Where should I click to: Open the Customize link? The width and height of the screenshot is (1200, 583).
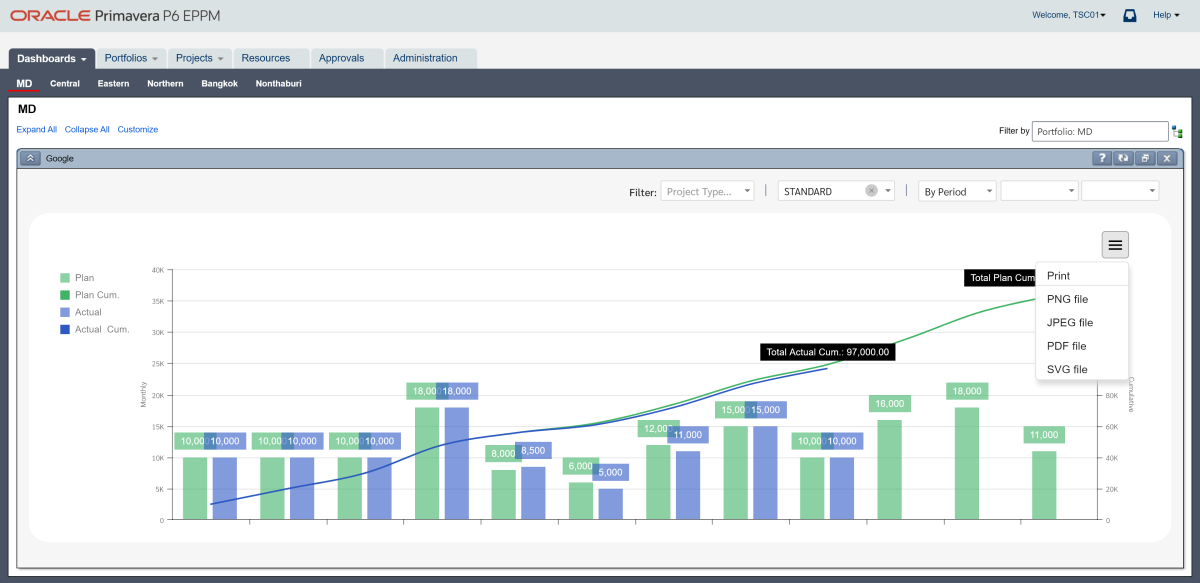pos(136,129)
